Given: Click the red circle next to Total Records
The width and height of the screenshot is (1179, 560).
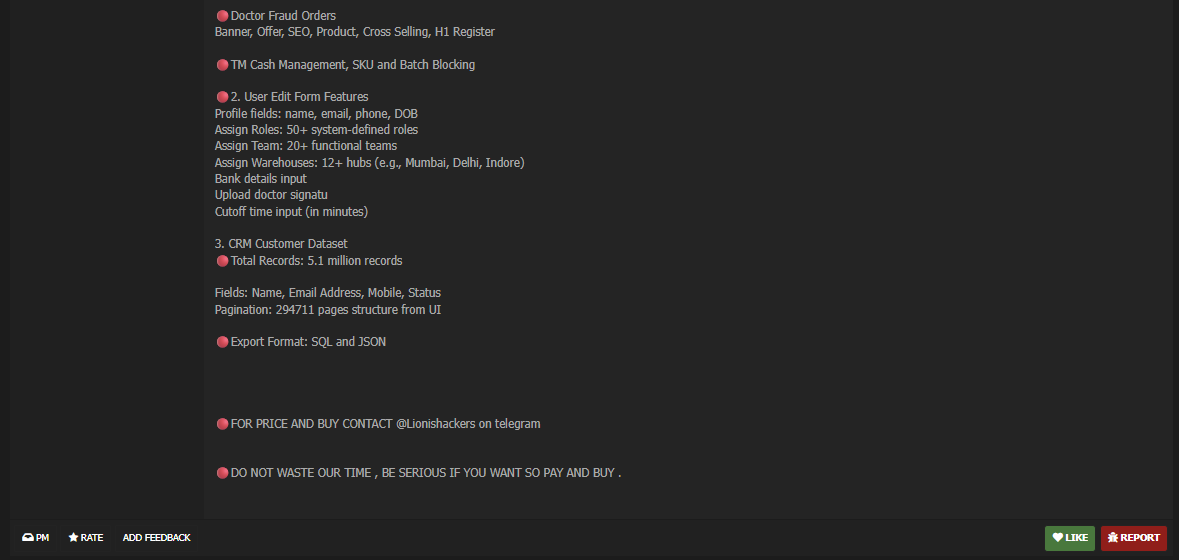Looking at the screenshot, I should [x=222, y=261].
